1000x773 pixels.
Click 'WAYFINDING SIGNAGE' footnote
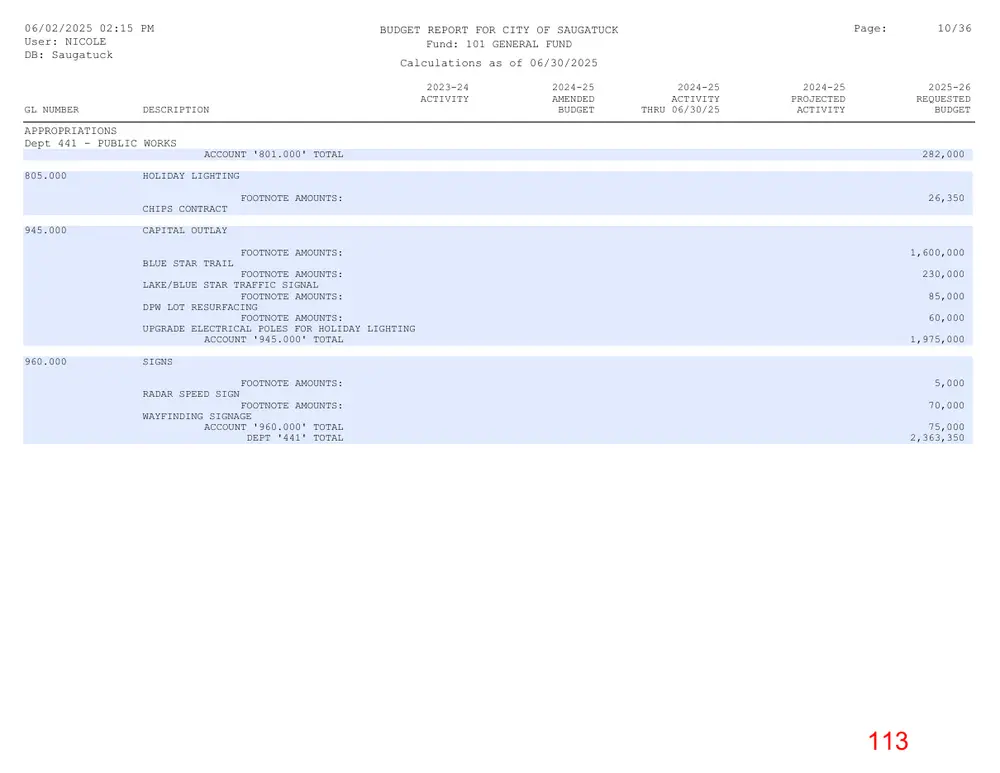click(x=197, y=416)
